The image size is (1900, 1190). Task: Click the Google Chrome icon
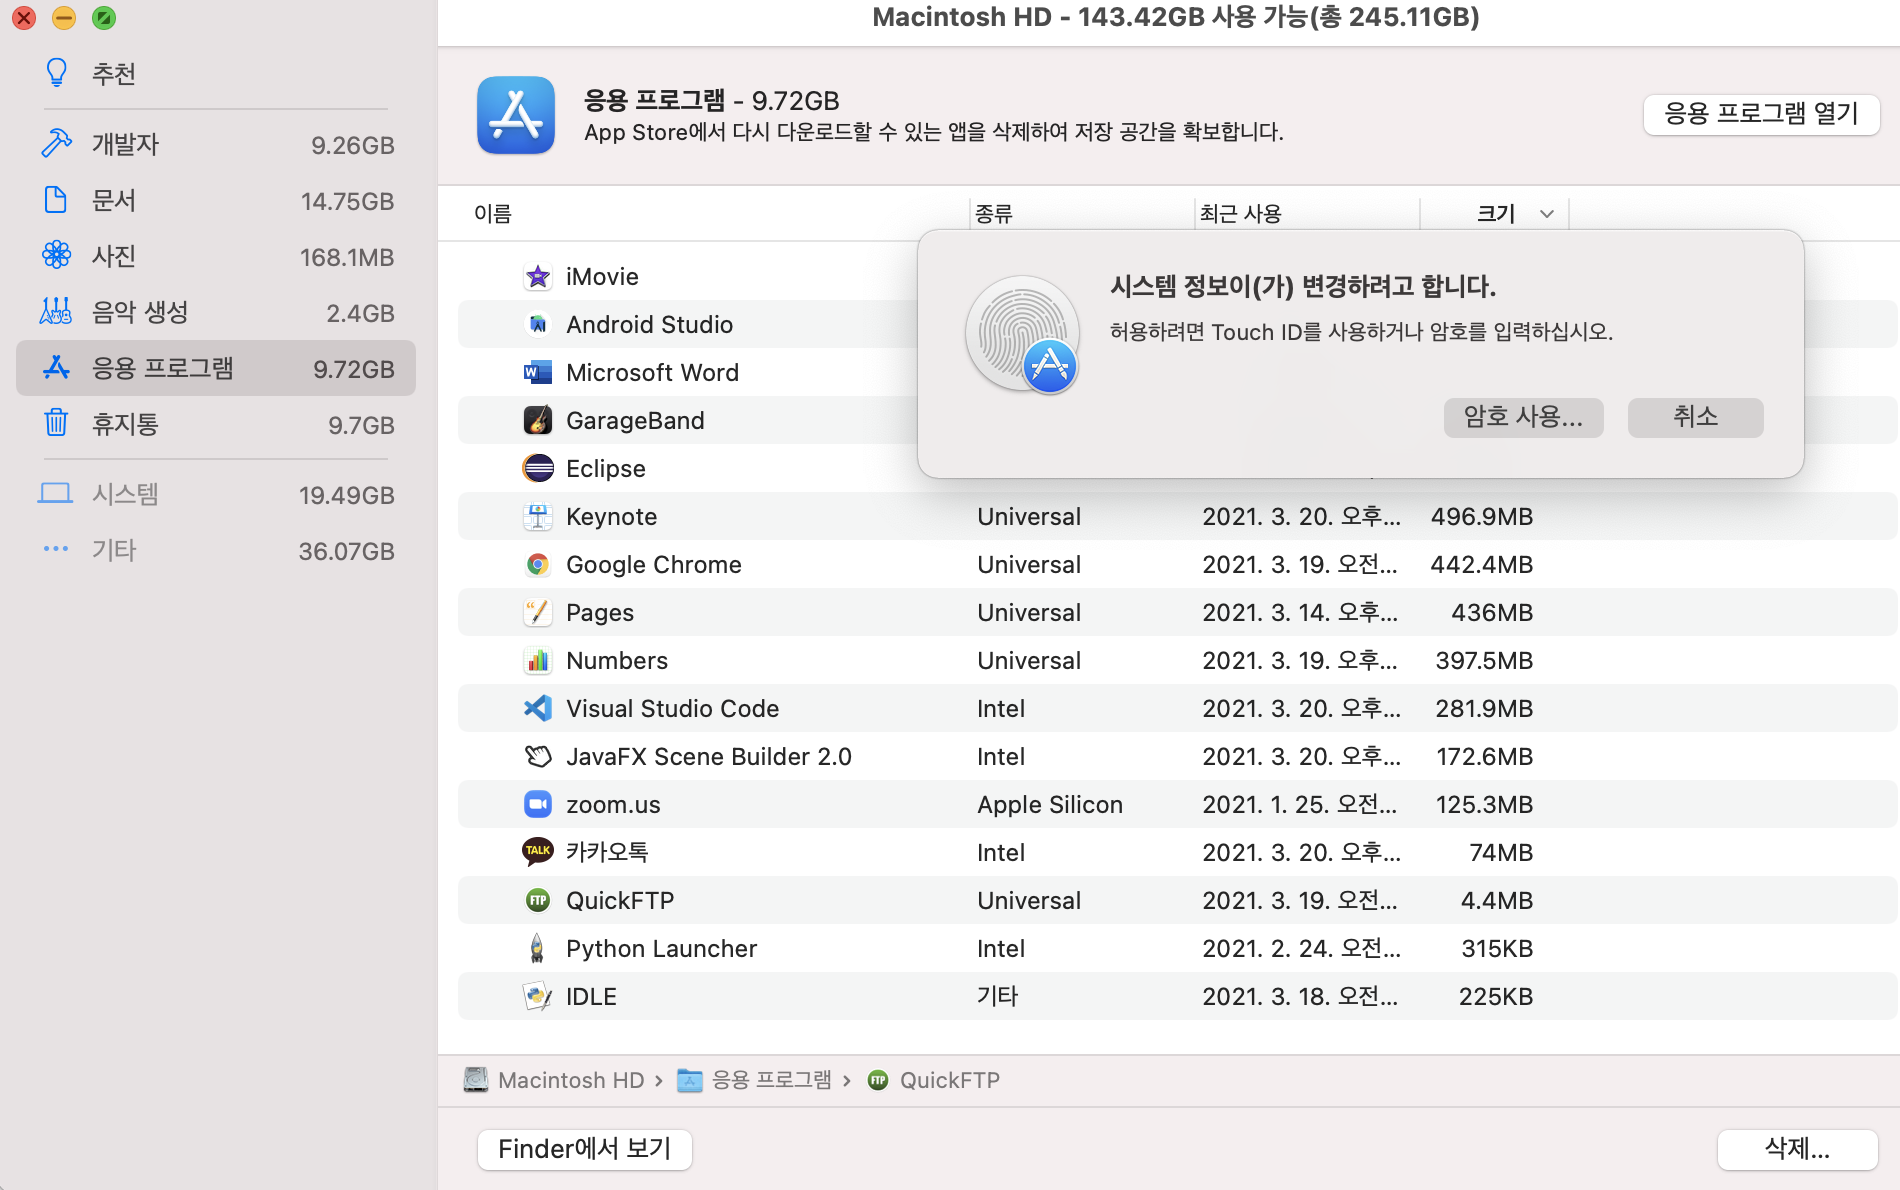pyautogui.click(x=538, y=565)
